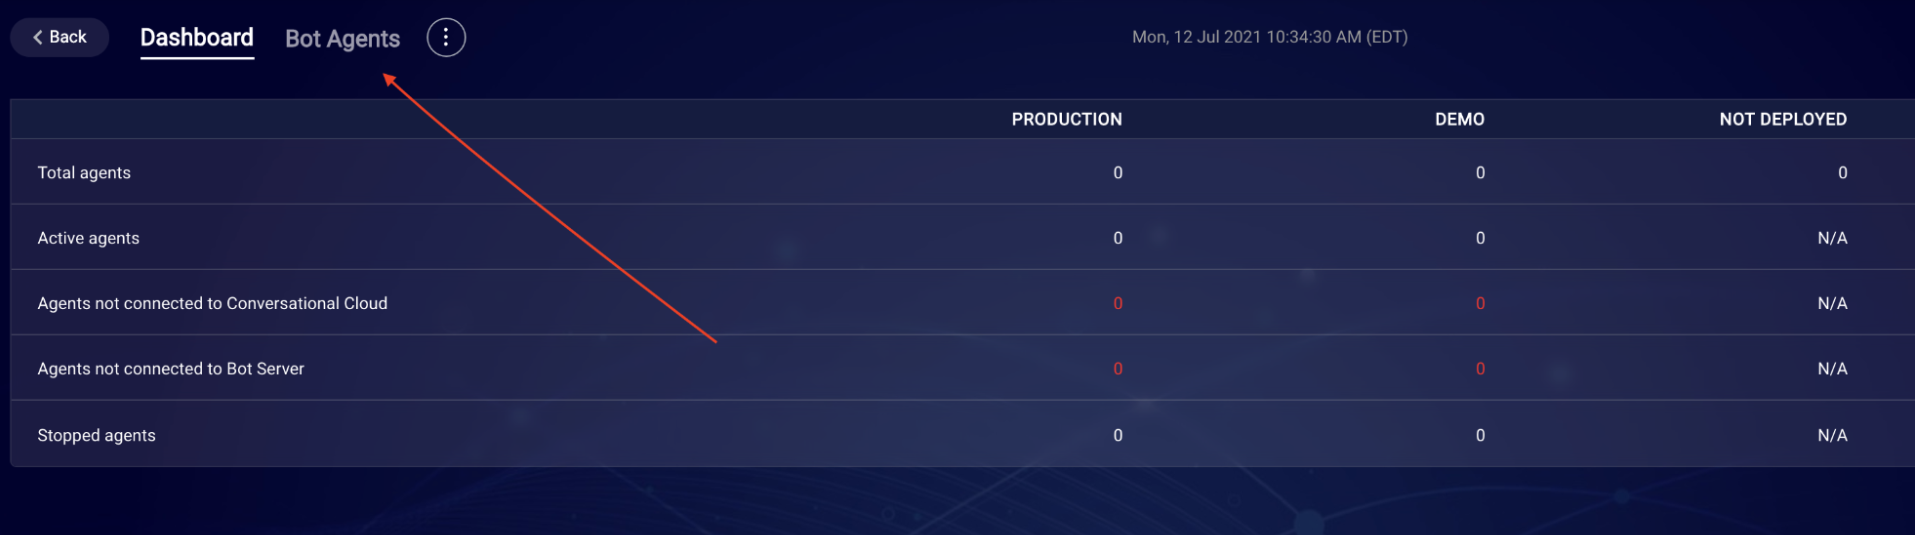Select the Active agents row label
Viewport: 1915px width, 535px height.
pos(88,238)
